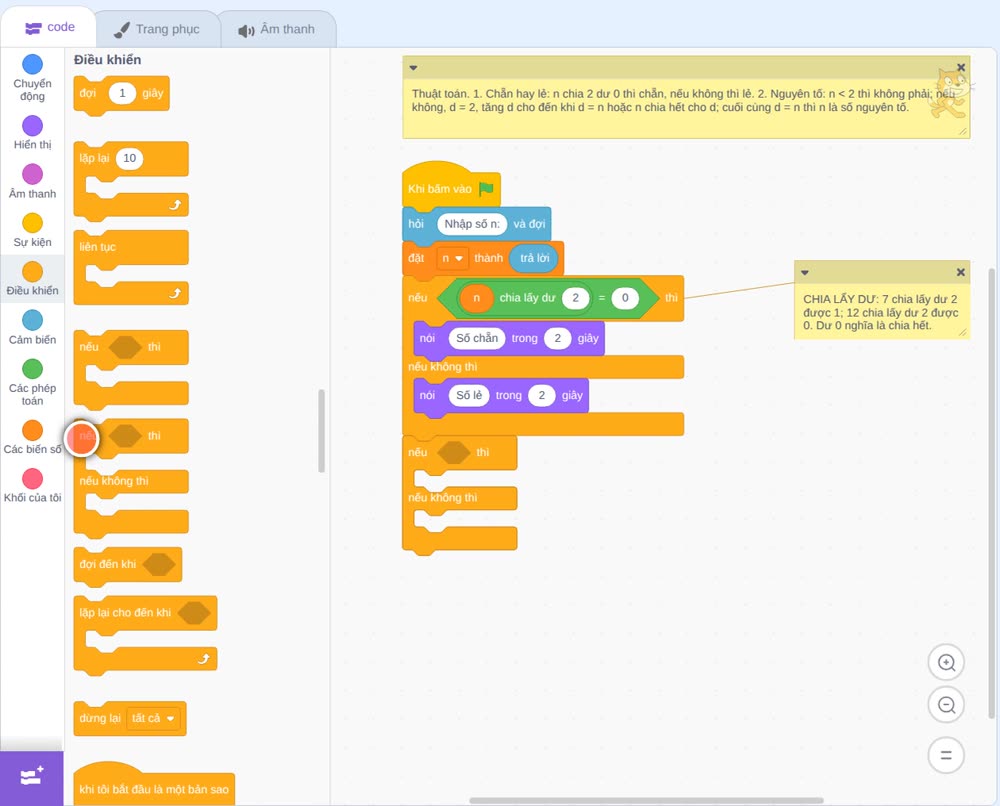
Task: Collapse the CHIA LẤY DƯ comment
Action: [805, 272]
